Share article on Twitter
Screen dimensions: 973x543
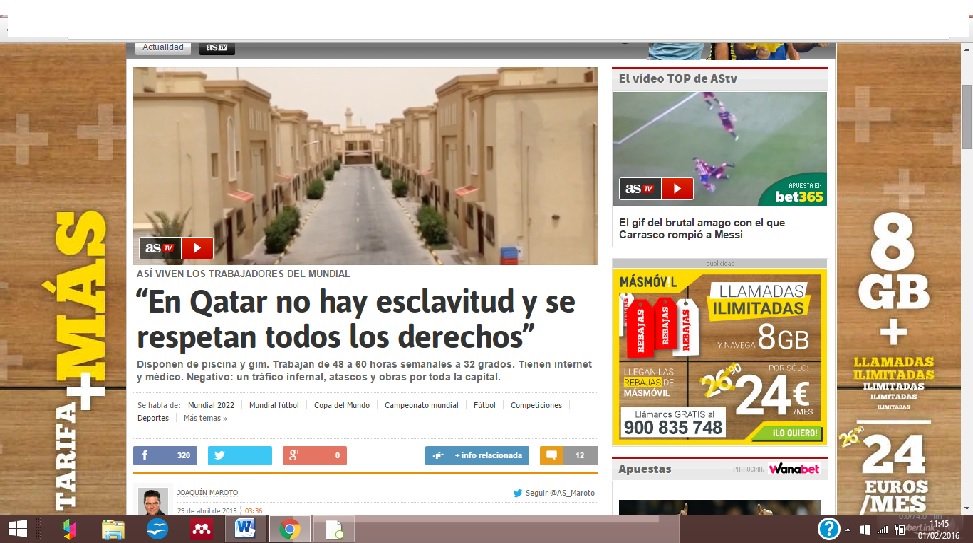240,455
